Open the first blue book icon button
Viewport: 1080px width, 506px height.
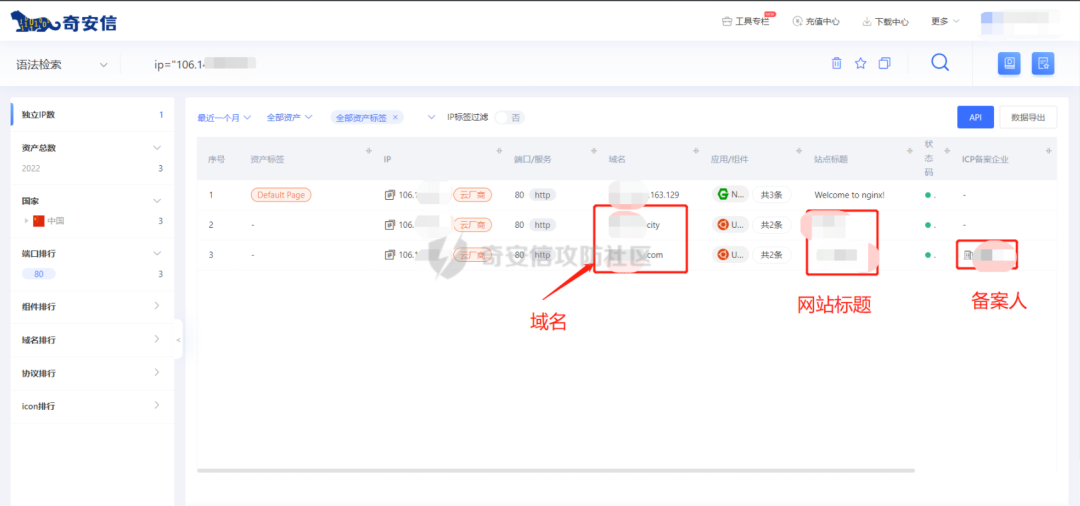(1009, 63)
